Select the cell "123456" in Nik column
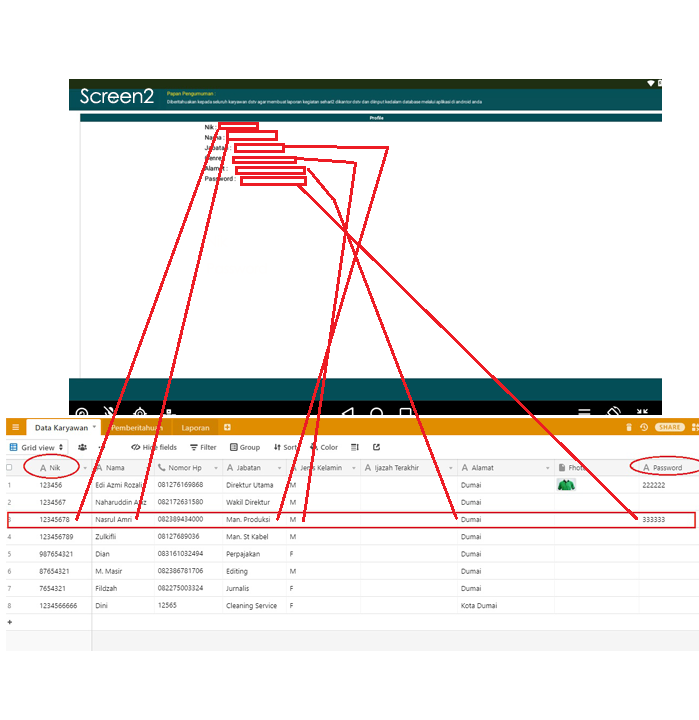699x720 pixels. click(51, 485)
